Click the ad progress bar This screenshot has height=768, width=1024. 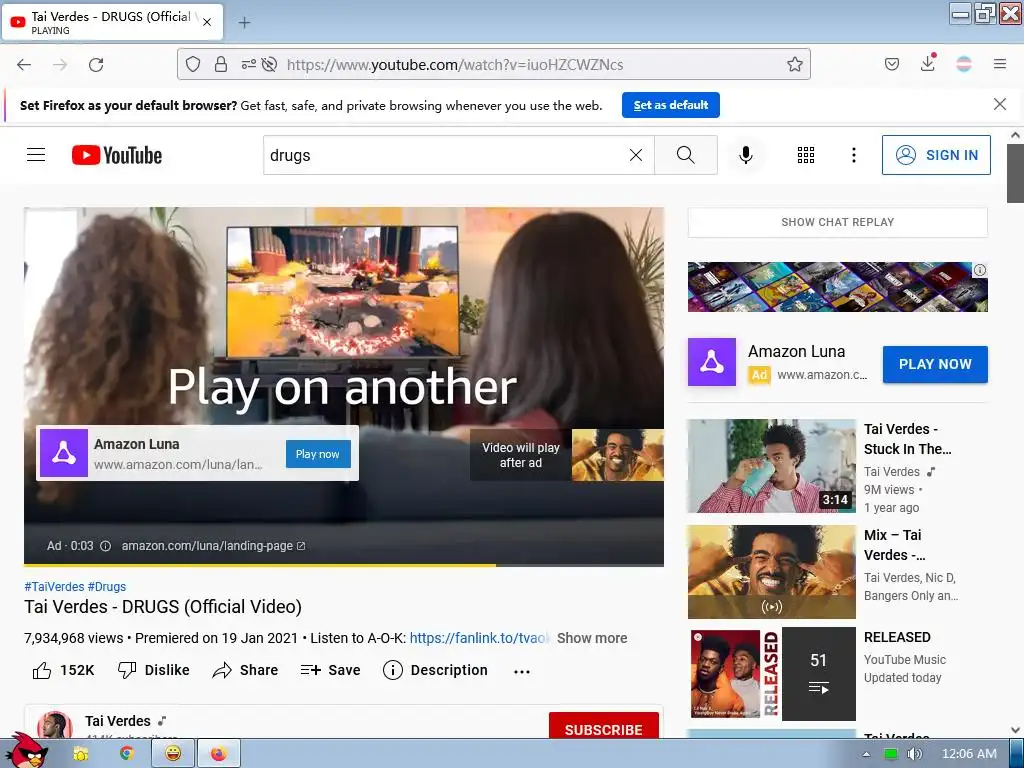[344, 564]
